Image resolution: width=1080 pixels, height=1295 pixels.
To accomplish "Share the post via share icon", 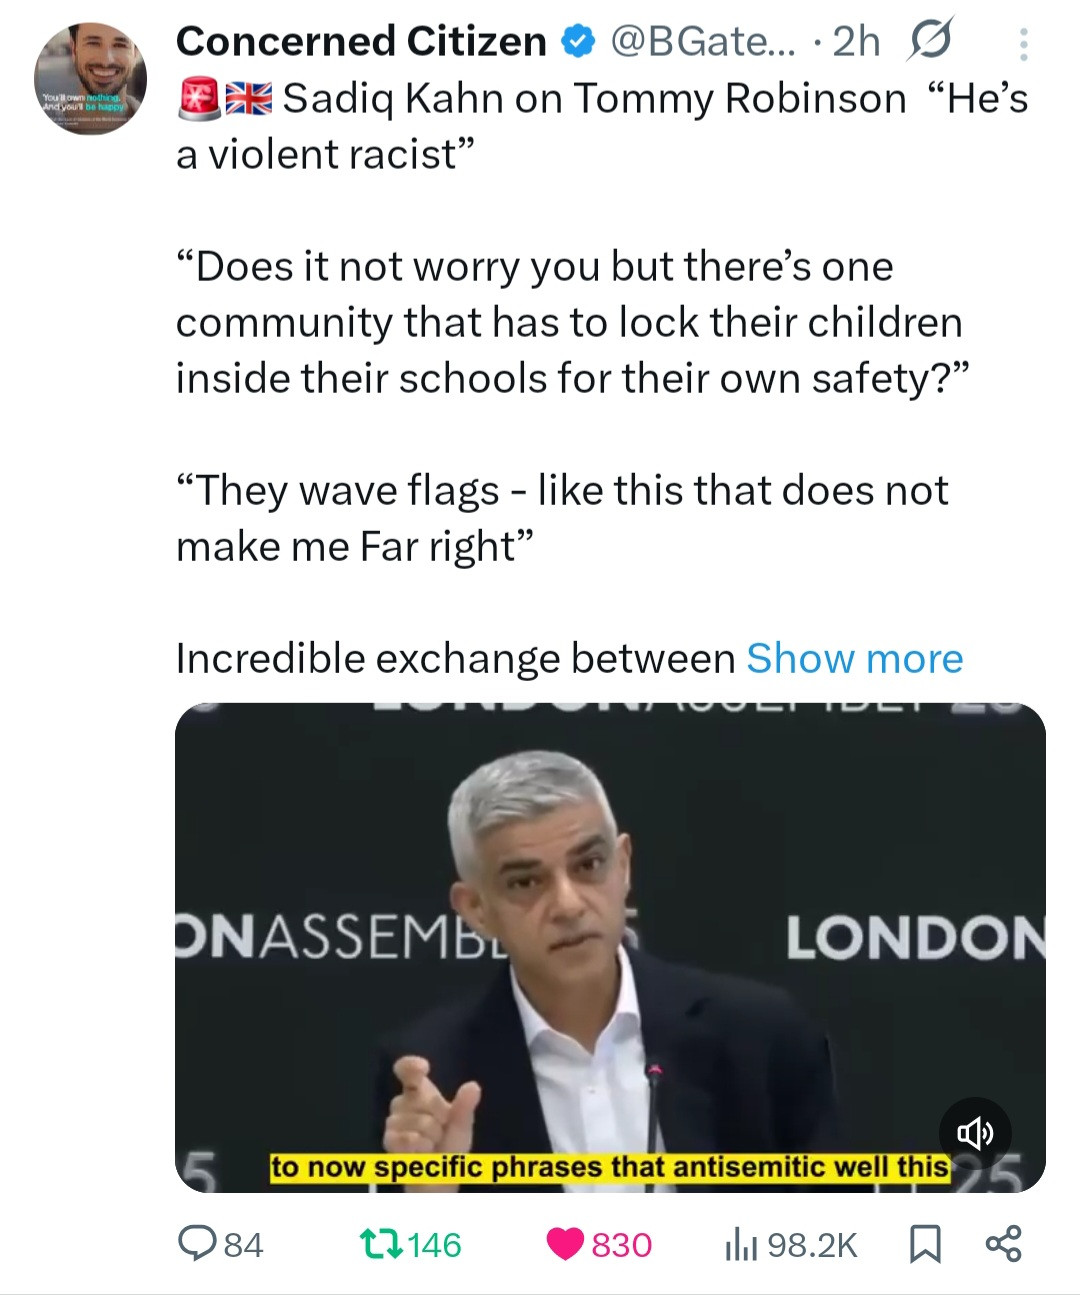I will click(x=1003, y=1243).
